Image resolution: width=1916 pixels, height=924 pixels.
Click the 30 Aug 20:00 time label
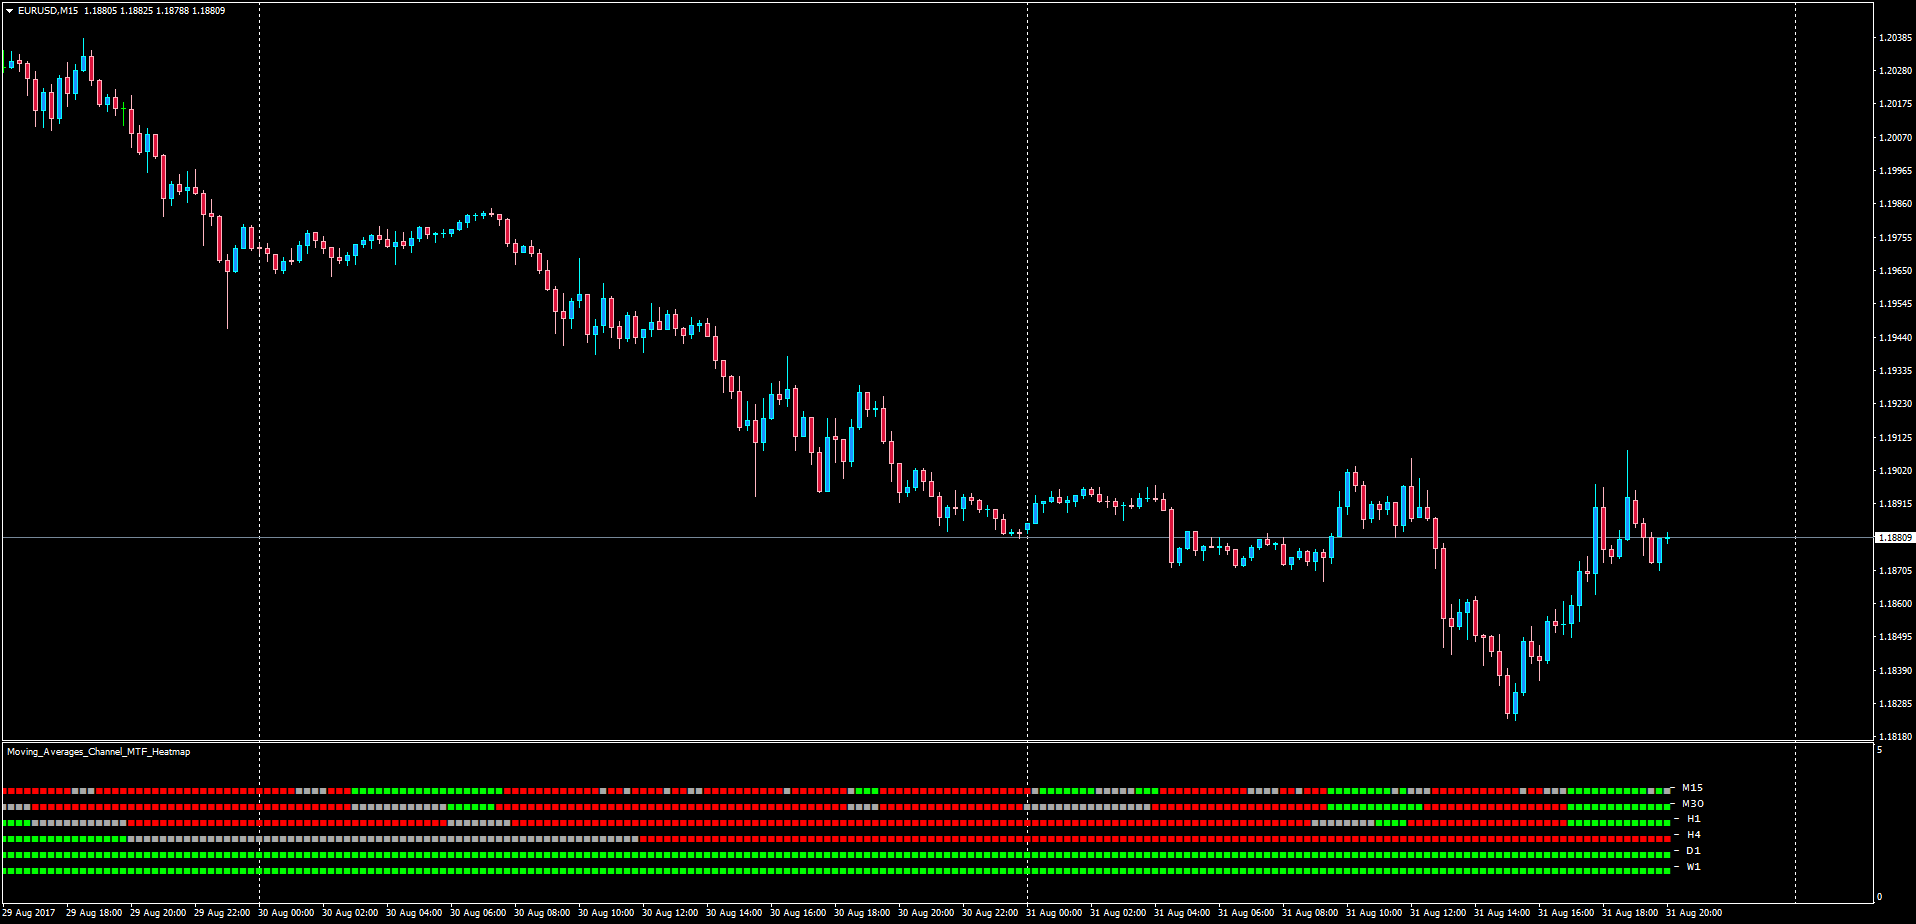pos(926,913)
